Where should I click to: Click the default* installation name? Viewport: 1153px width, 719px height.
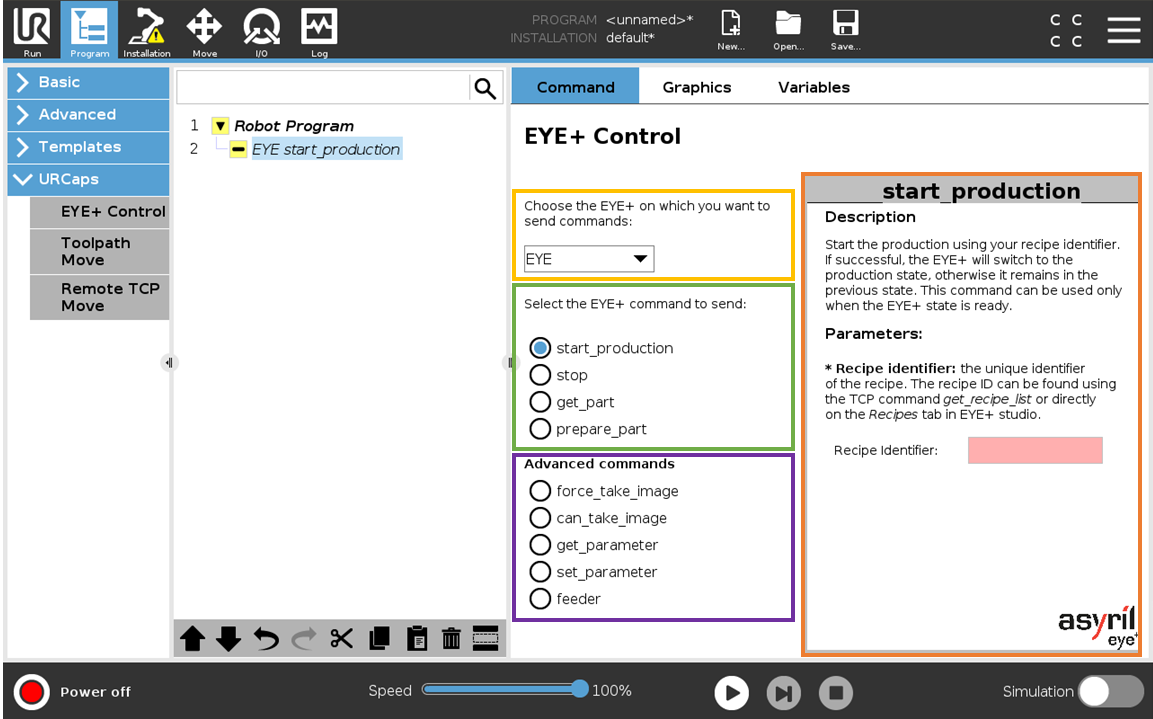coord(630,37)
